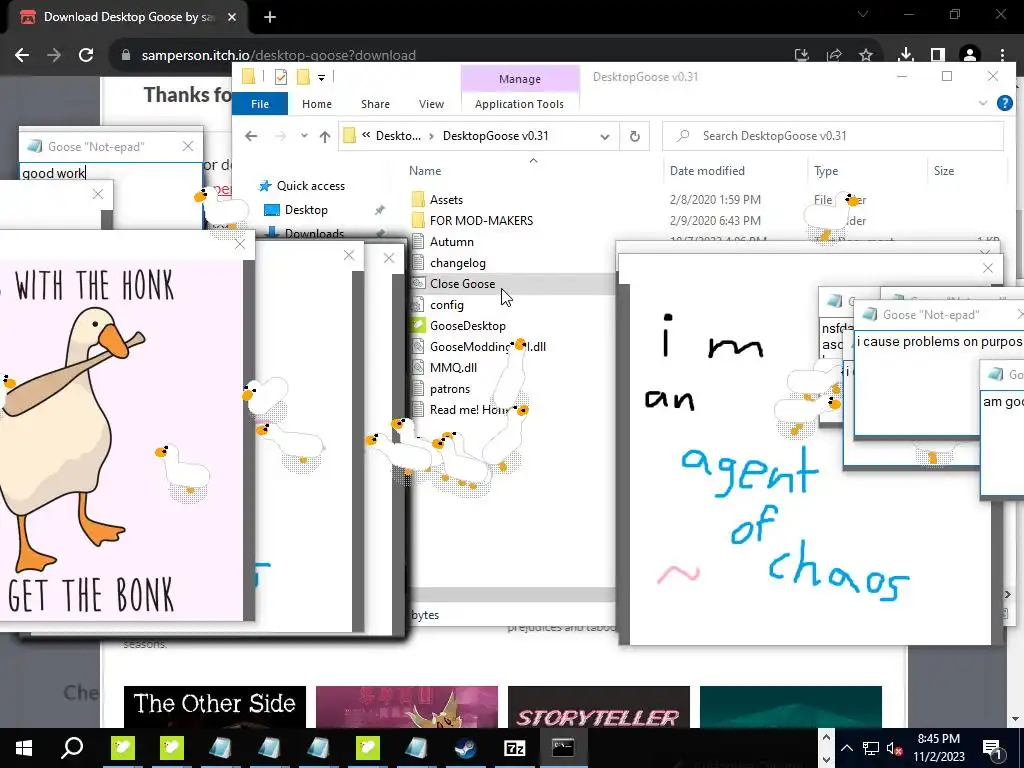Select the Manage contextual tab
This screenshot has height=768, width=1024.
click(x=520, y=79)
